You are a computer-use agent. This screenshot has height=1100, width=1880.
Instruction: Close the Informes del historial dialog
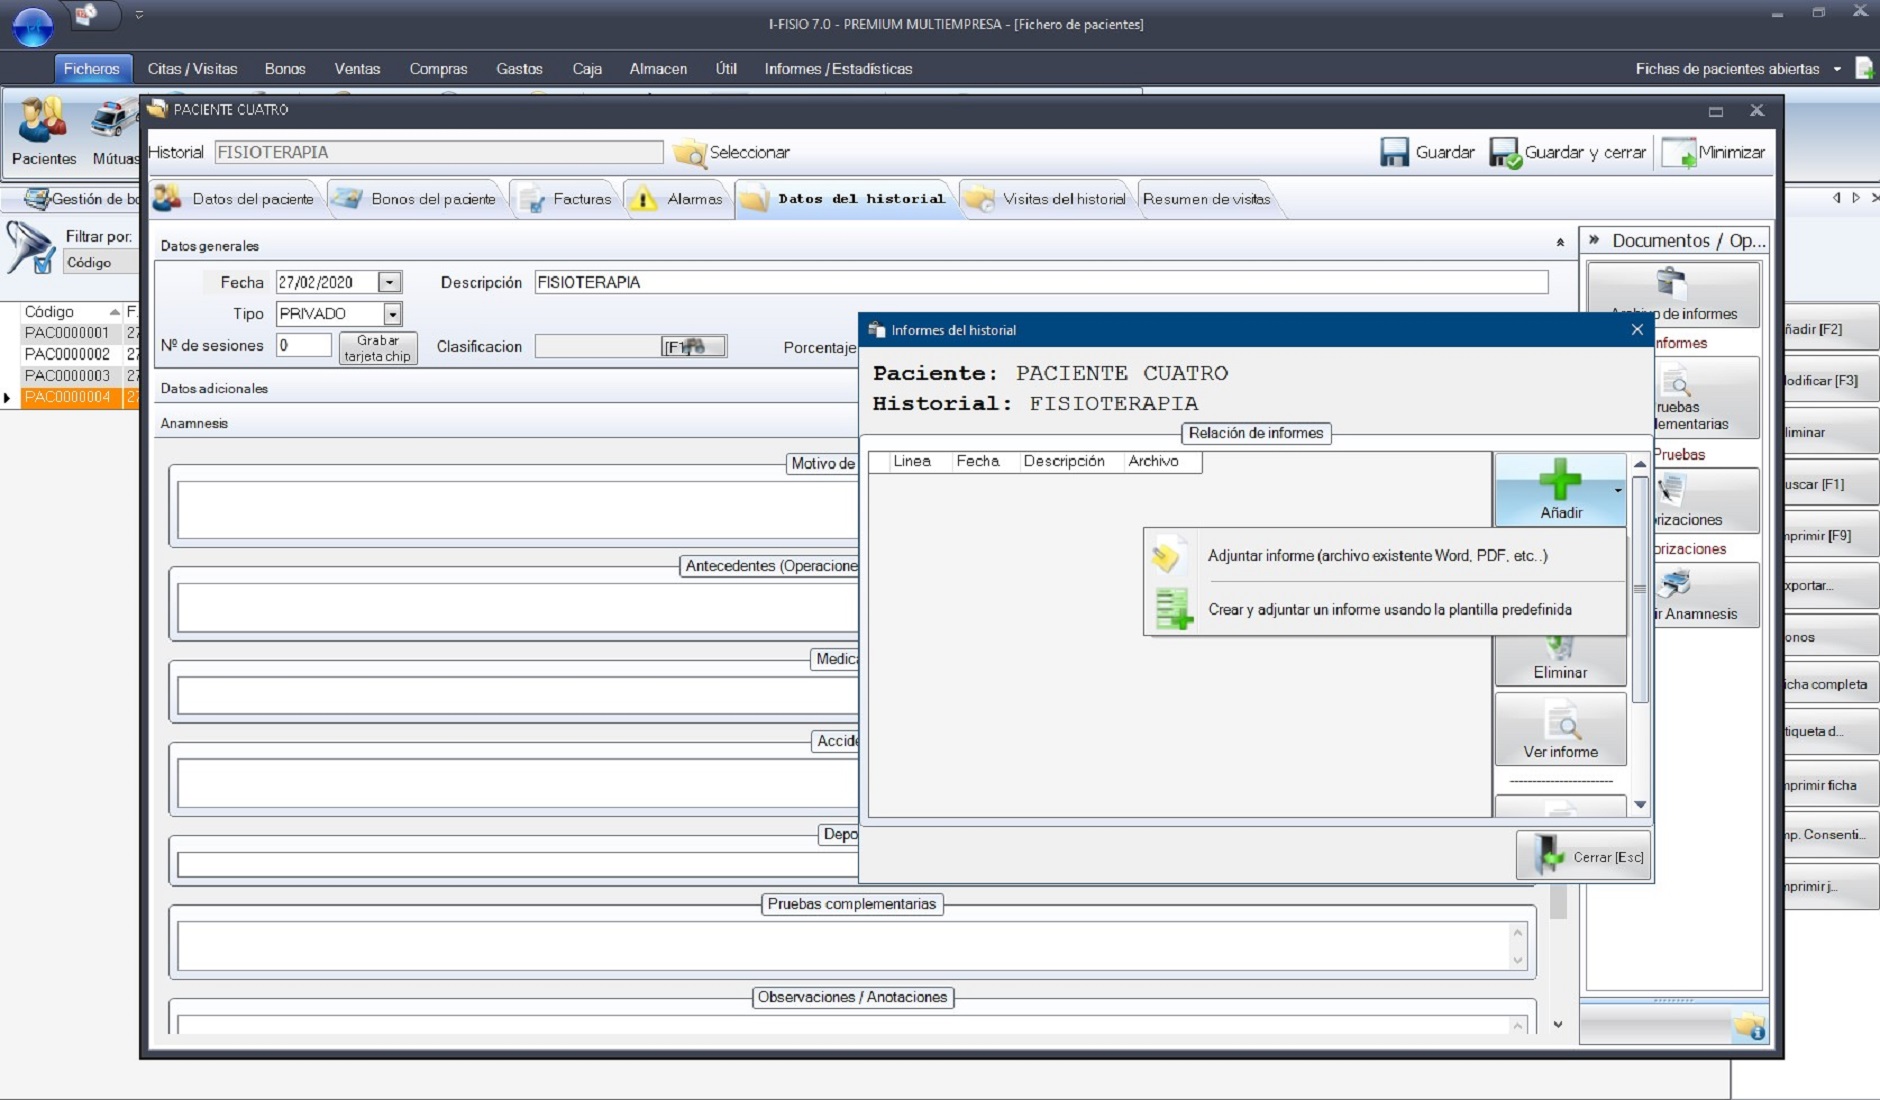[x=1637, y=329]
